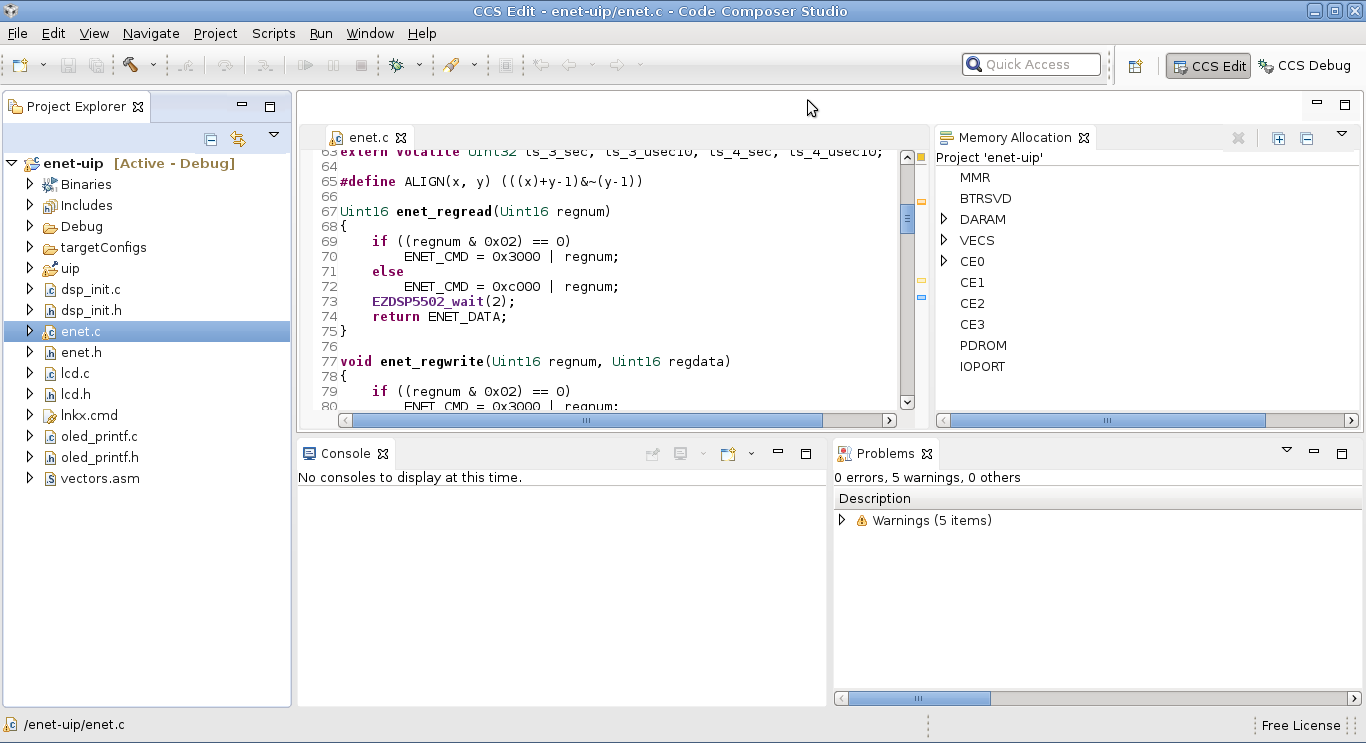Click the flashlight Search toolbar icon
This screenshot has width=1366, height=743.
coord(451,65)
